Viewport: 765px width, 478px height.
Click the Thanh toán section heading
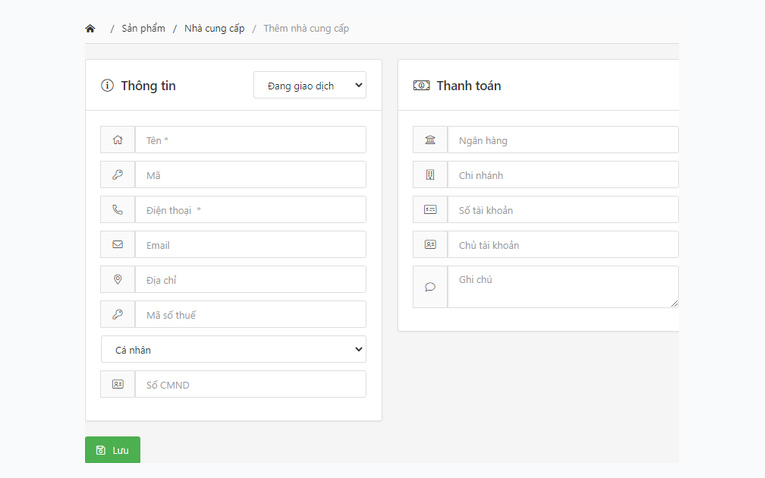469,85
